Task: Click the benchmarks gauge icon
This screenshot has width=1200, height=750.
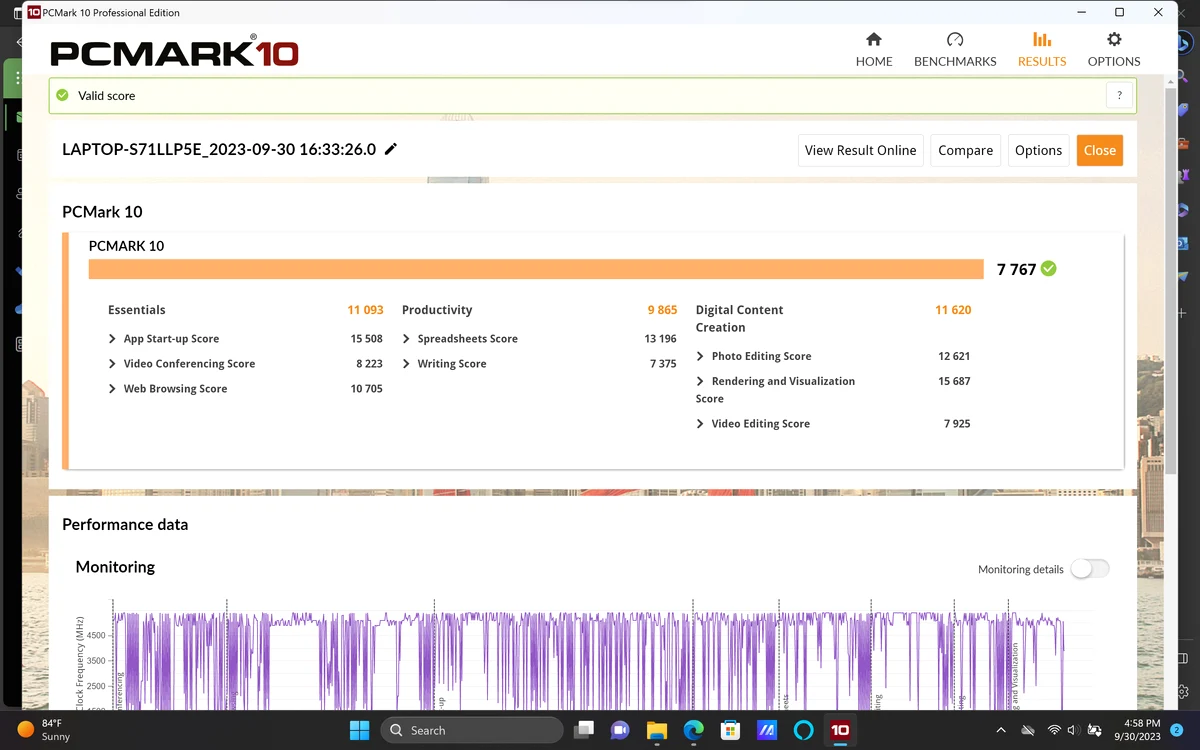Action: click(x=955, y=40)
